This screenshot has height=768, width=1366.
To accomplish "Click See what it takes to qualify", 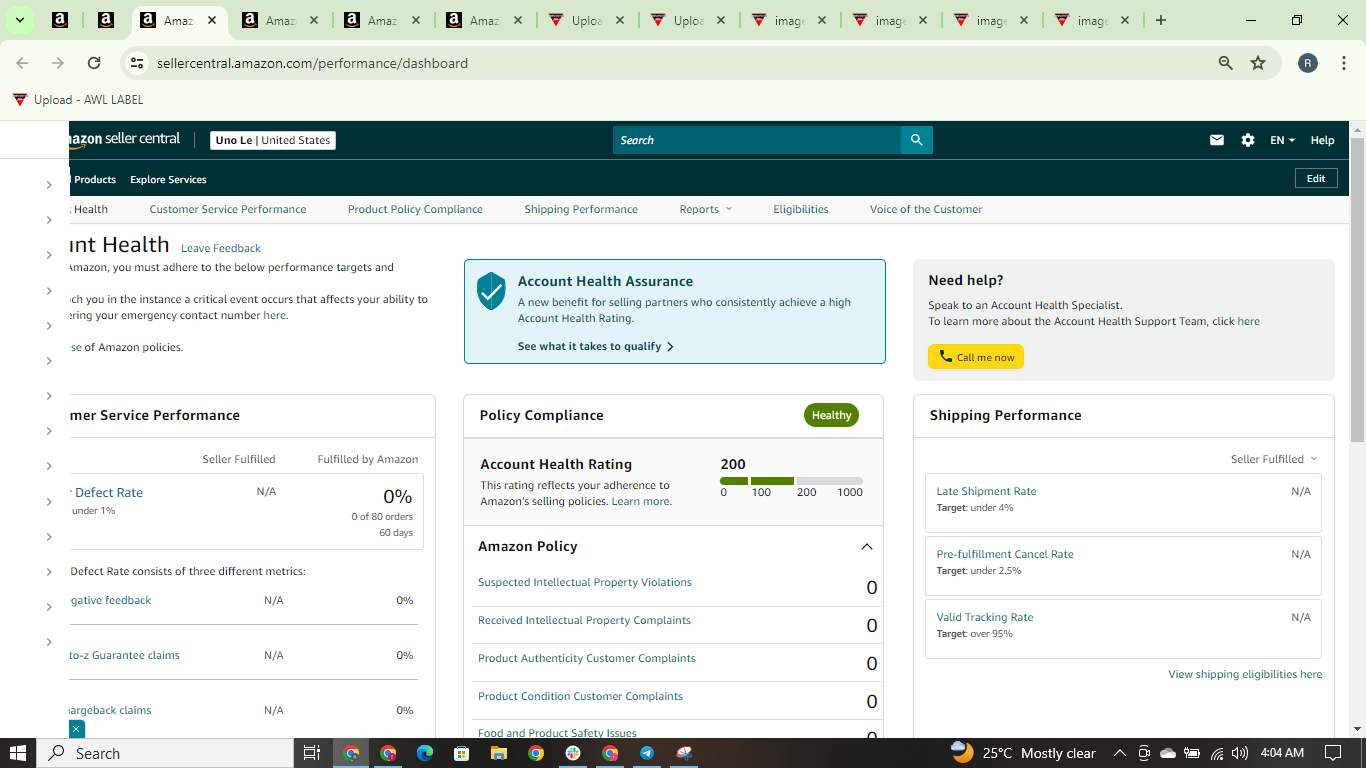I will (596, 346).
